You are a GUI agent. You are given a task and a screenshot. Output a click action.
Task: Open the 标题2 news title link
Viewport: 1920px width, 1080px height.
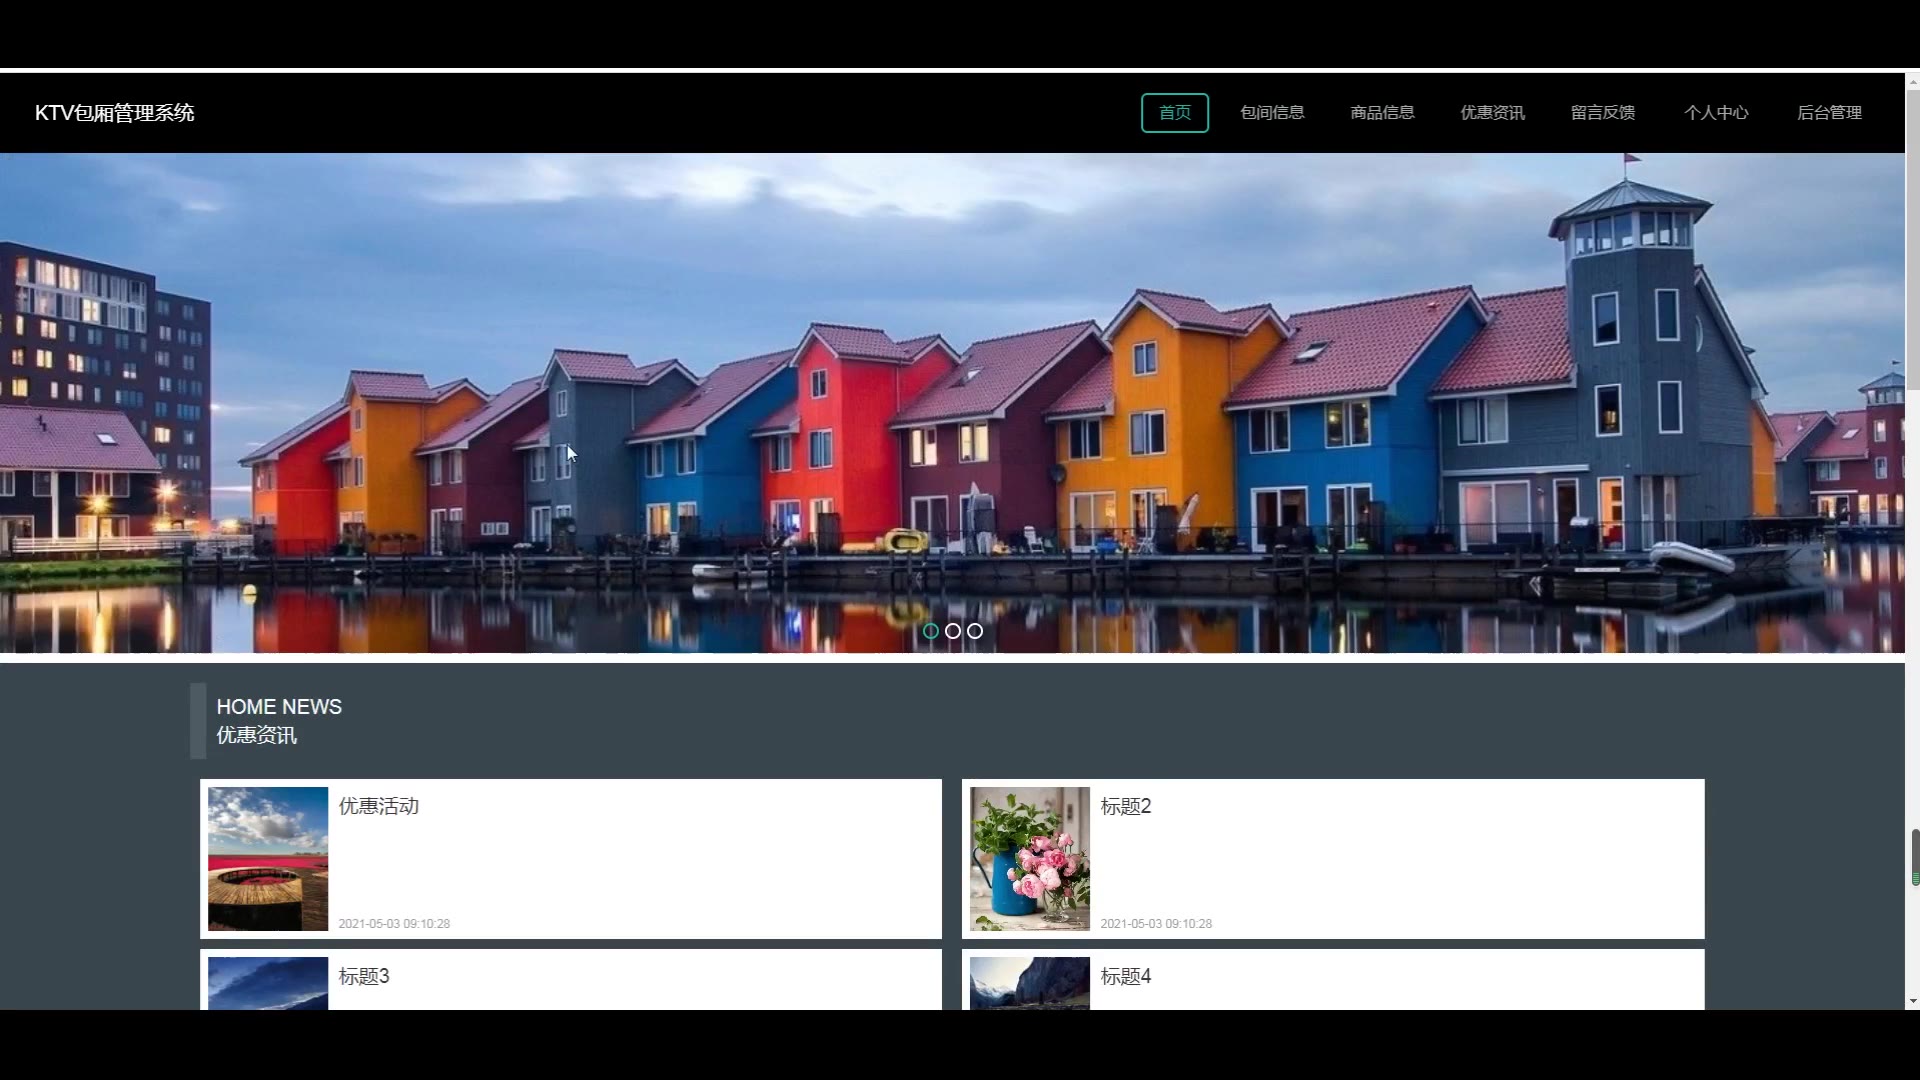(x=1125, y=806)
